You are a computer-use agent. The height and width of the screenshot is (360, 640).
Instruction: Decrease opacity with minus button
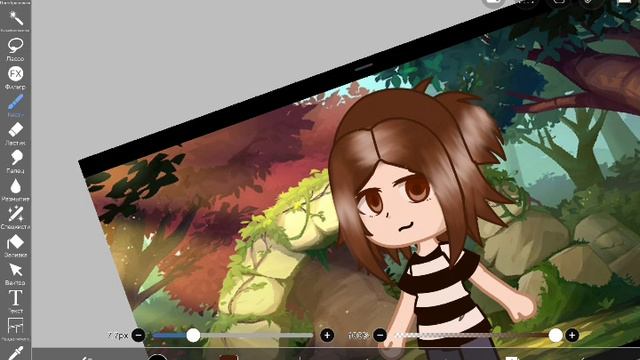(x=380, y=336)
